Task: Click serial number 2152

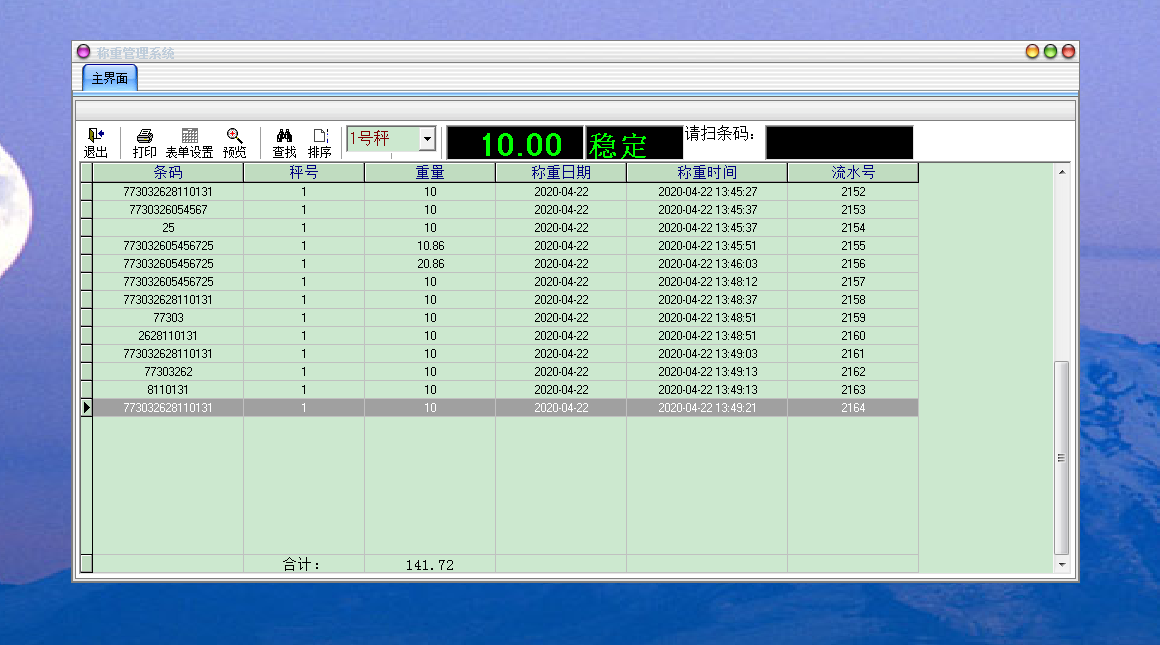Action: coord(853,192)
